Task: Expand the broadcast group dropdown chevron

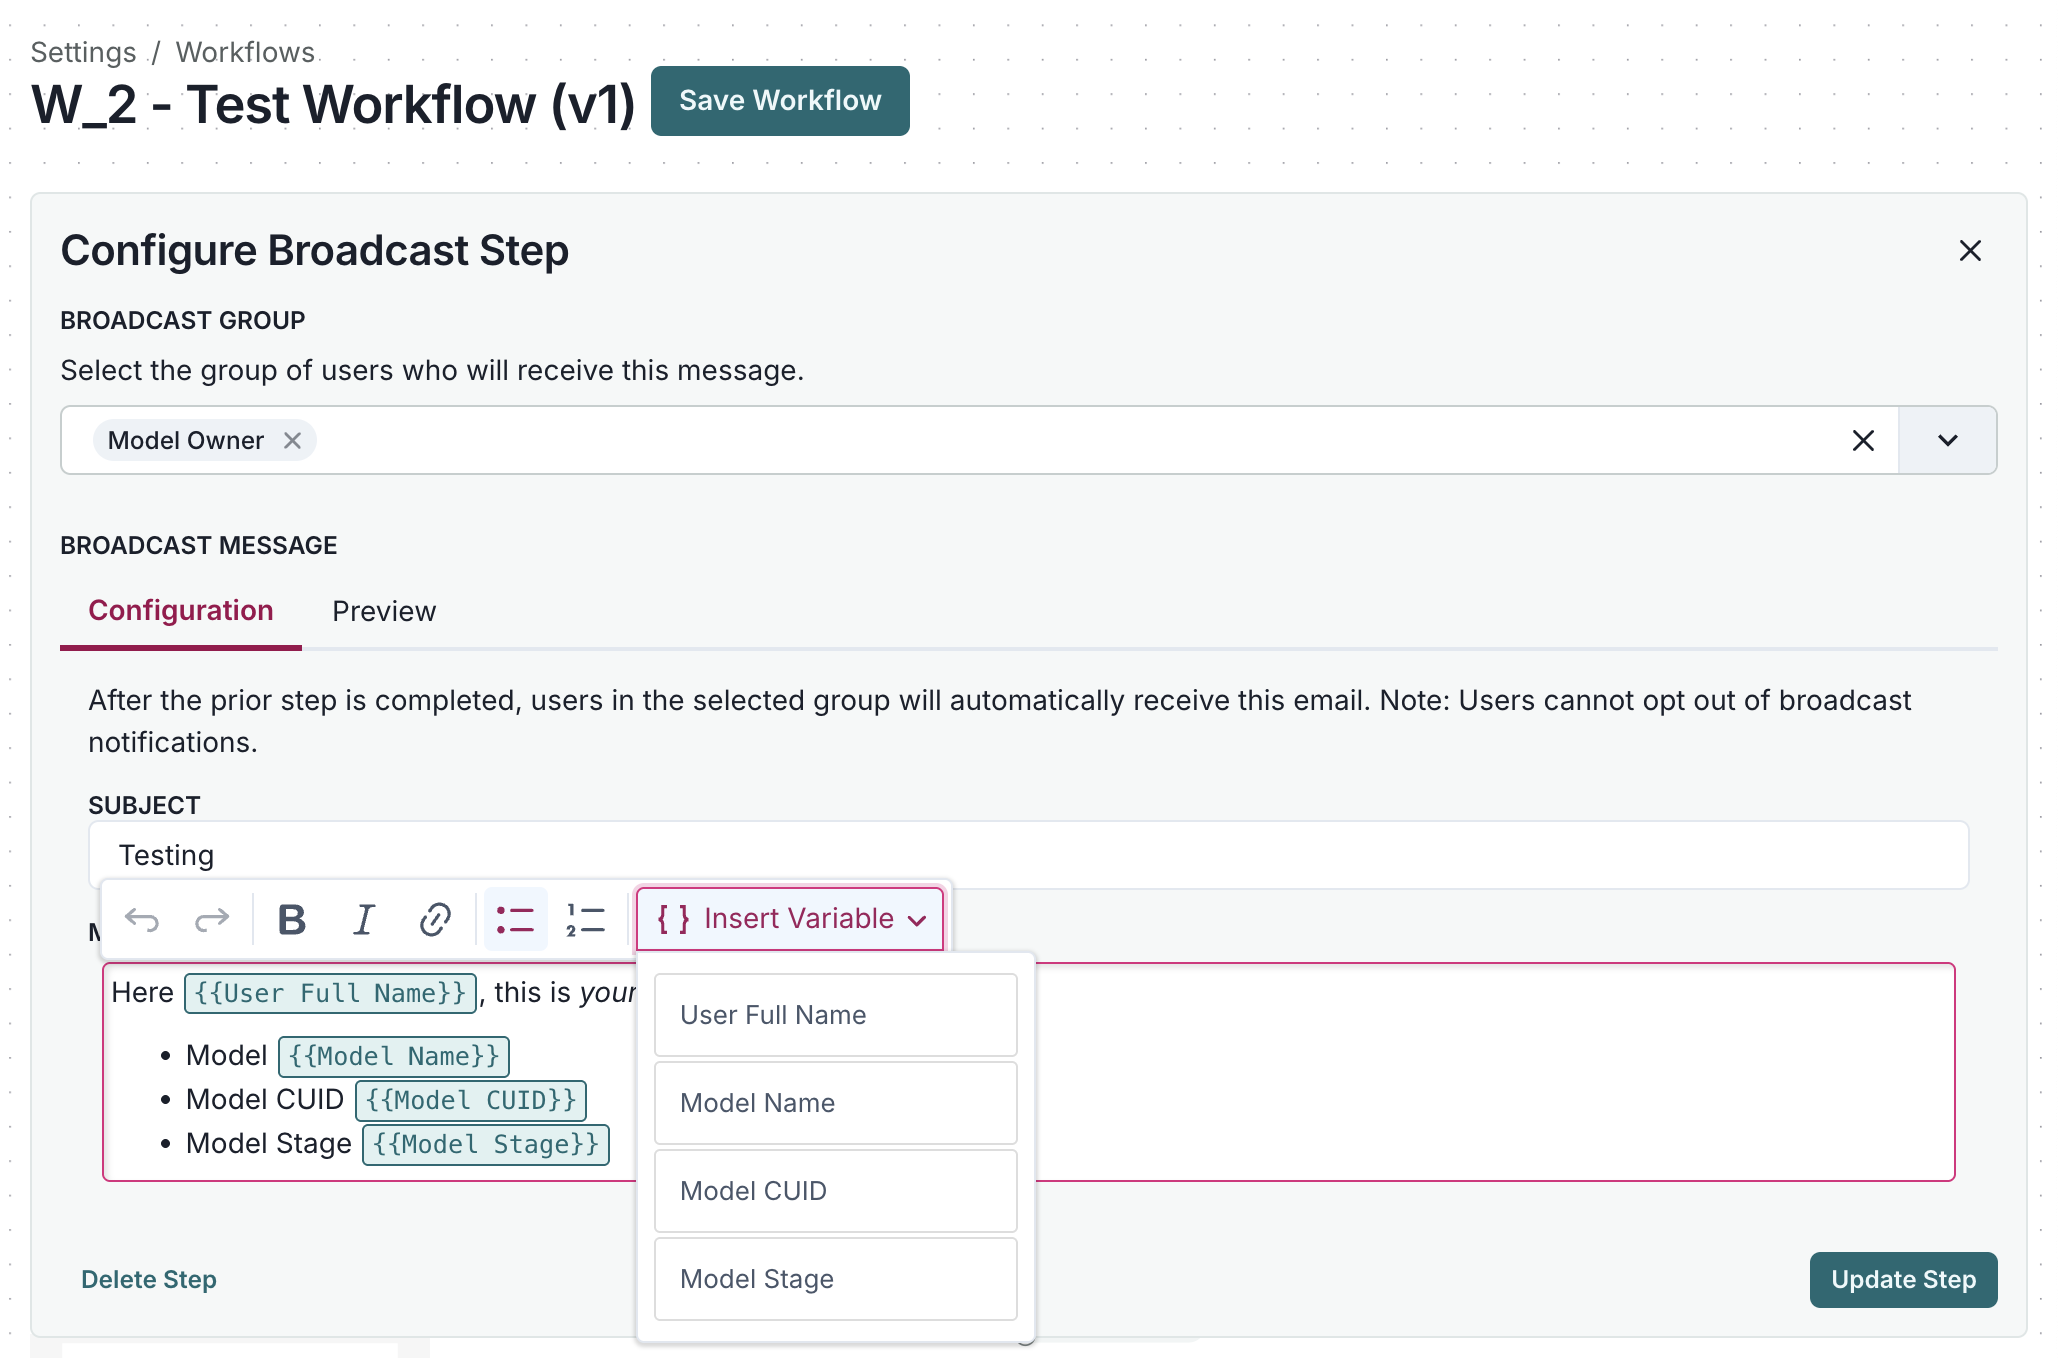Action: (1947, 440)
